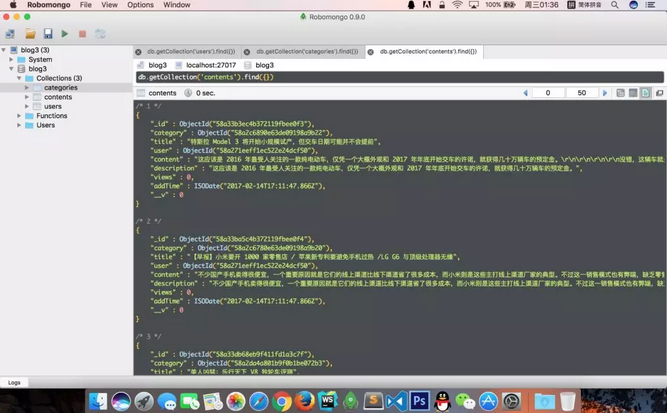
Task: Collapse the Collections (3) folder
Action: tap(19, 78)
